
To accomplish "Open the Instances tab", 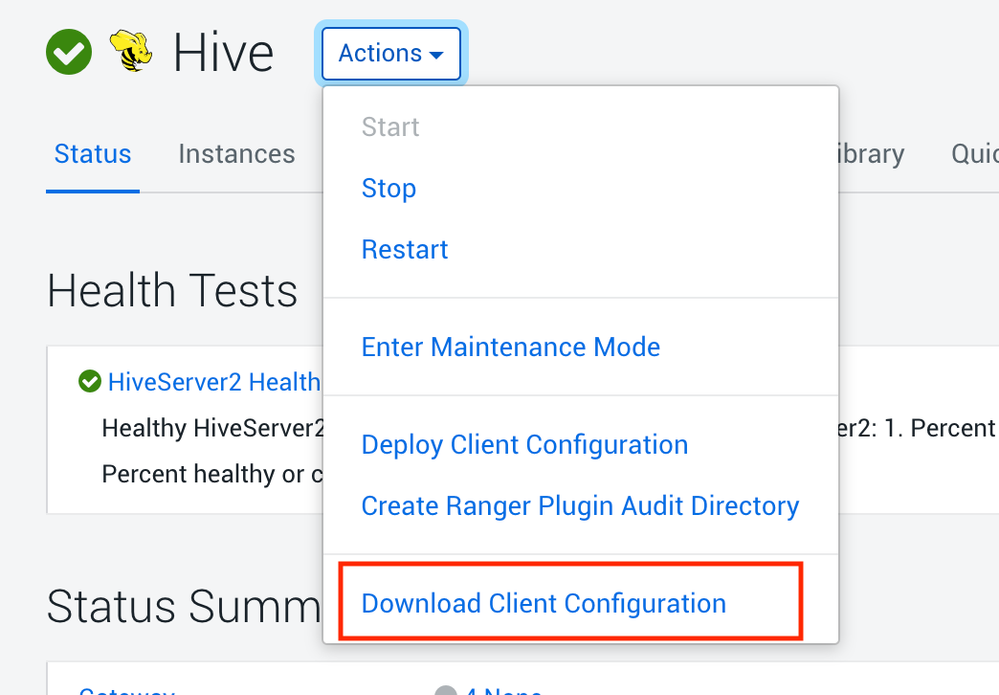I will point(237,154).
